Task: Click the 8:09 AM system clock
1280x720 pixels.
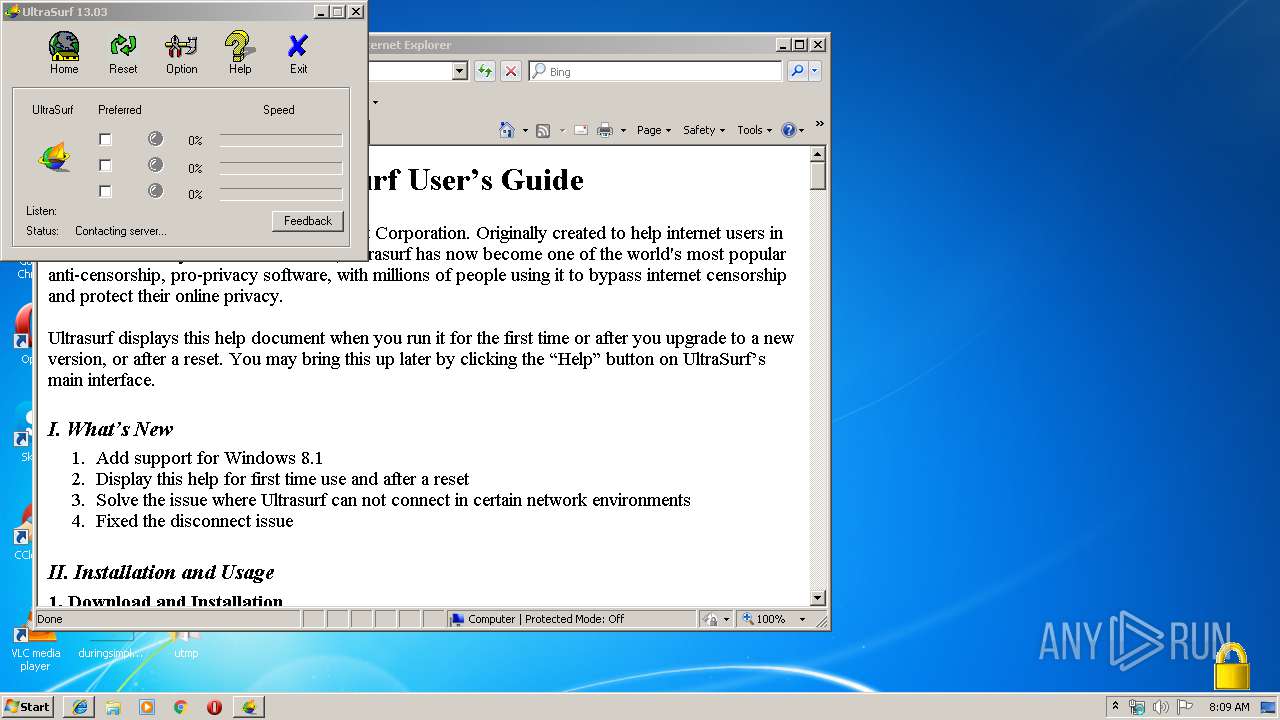Action: tap(1229, 707)
